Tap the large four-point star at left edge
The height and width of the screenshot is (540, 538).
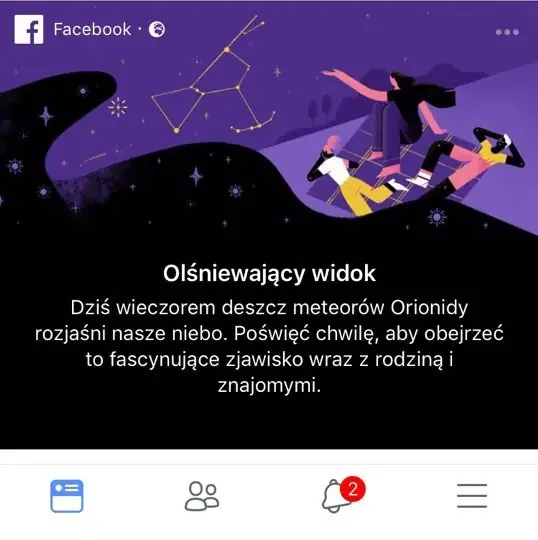click(x=46, y=116)
